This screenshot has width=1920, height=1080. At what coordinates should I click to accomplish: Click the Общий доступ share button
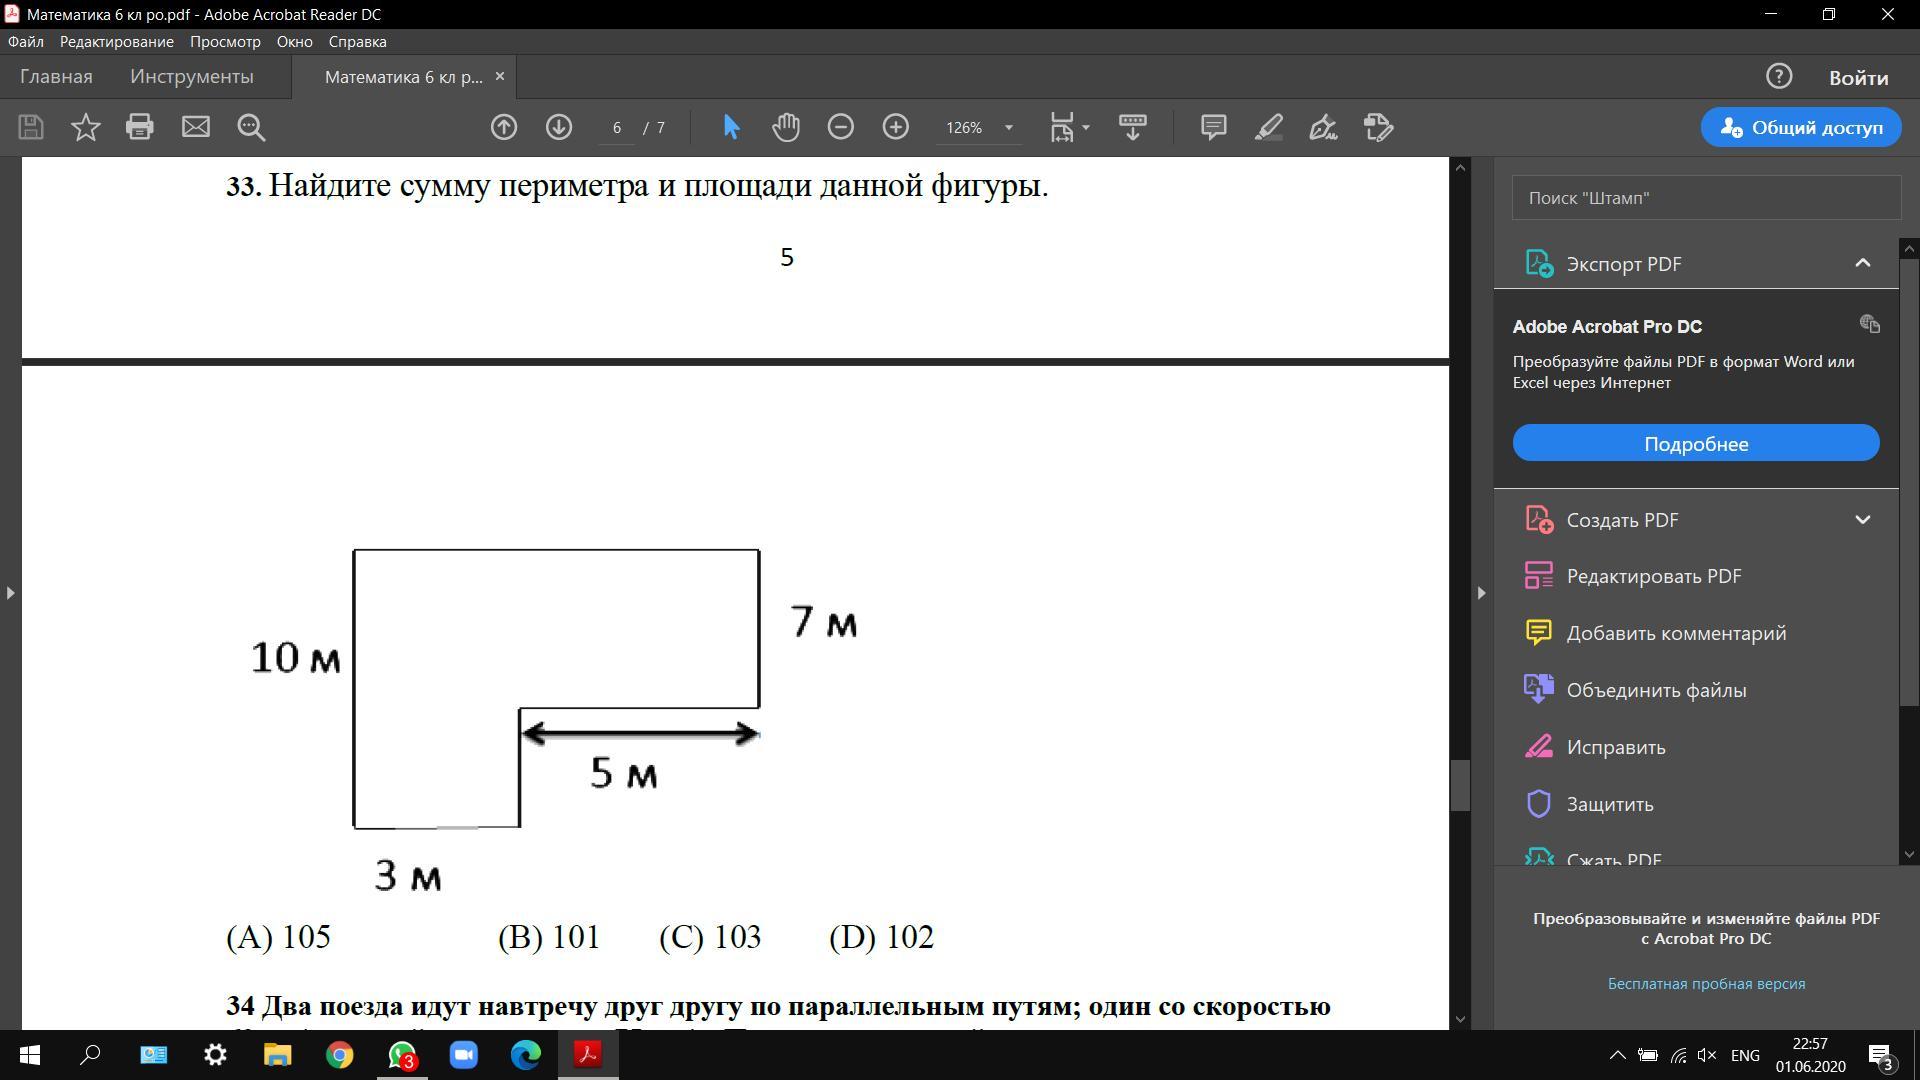[1801, 127]
